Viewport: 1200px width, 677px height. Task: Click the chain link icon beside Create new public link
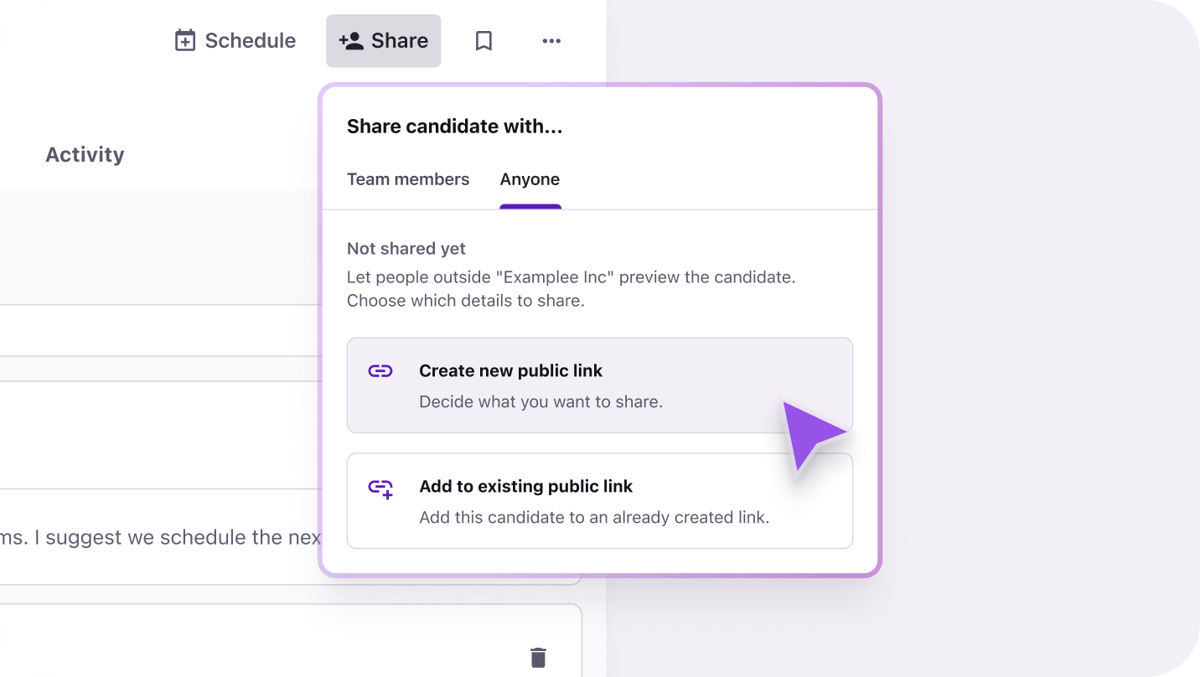tap(381, 370)
